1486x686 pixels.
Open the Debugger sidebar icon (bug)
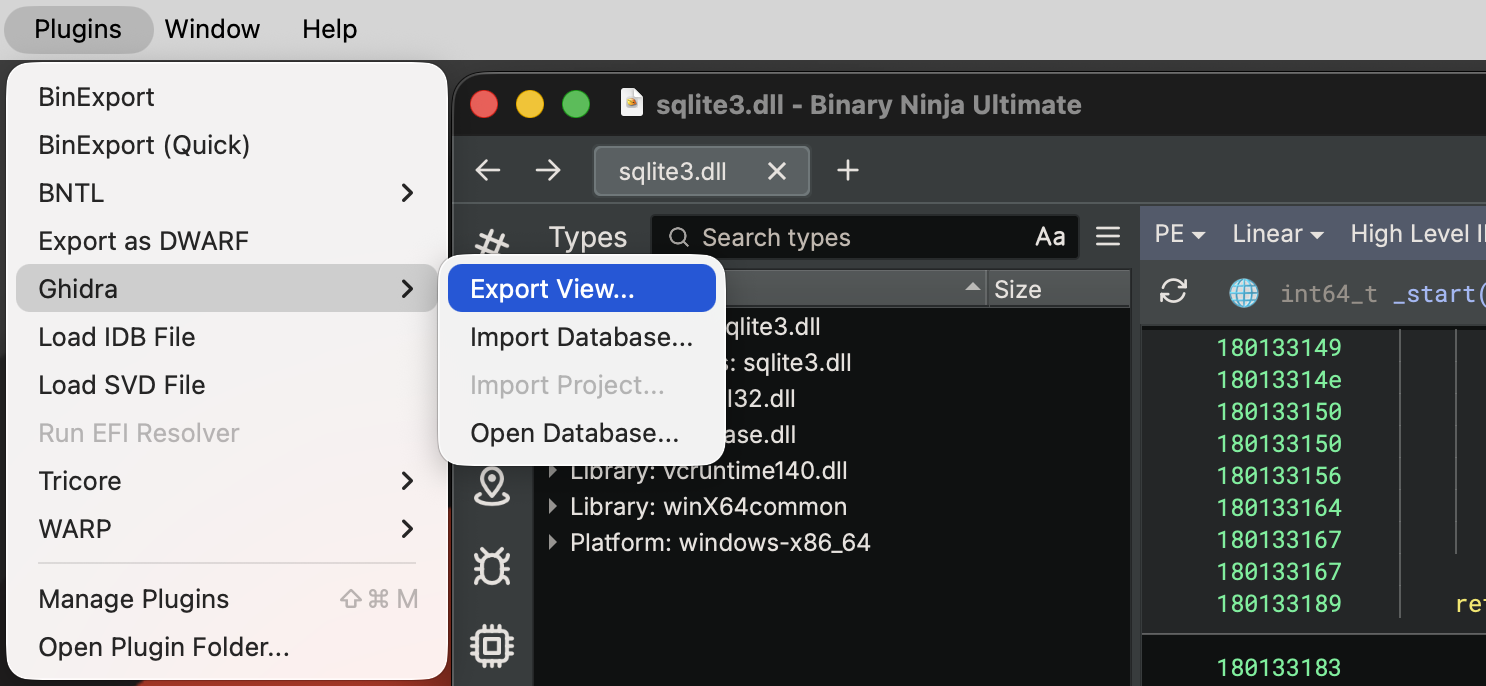(x=492, y=567)
